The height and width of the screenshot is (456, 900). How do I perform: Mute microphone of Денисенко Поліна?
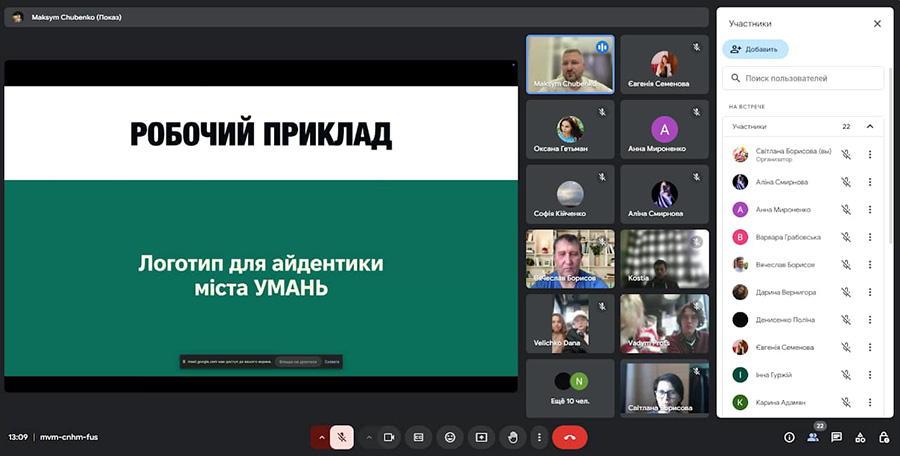point(845,320)
